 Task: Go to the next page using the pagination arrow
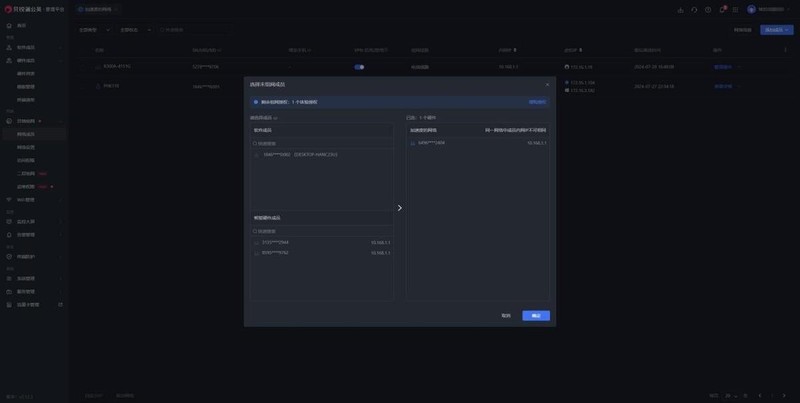tap(784, 395)
